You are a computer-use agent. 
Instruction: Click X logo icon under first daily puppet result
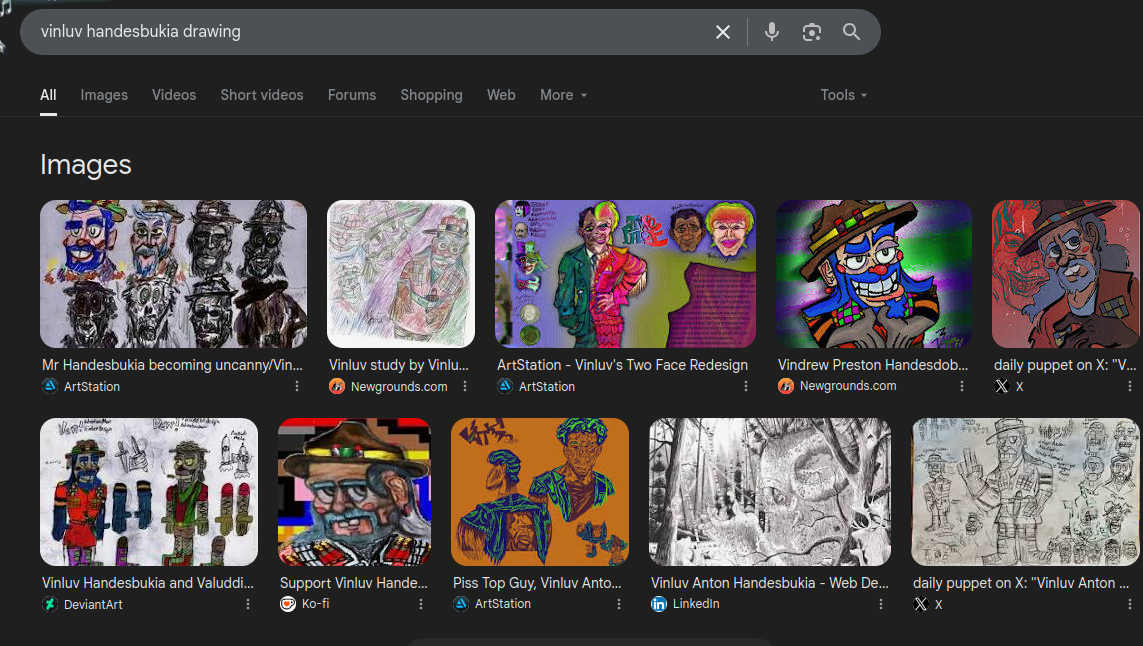pos(1002,386)
